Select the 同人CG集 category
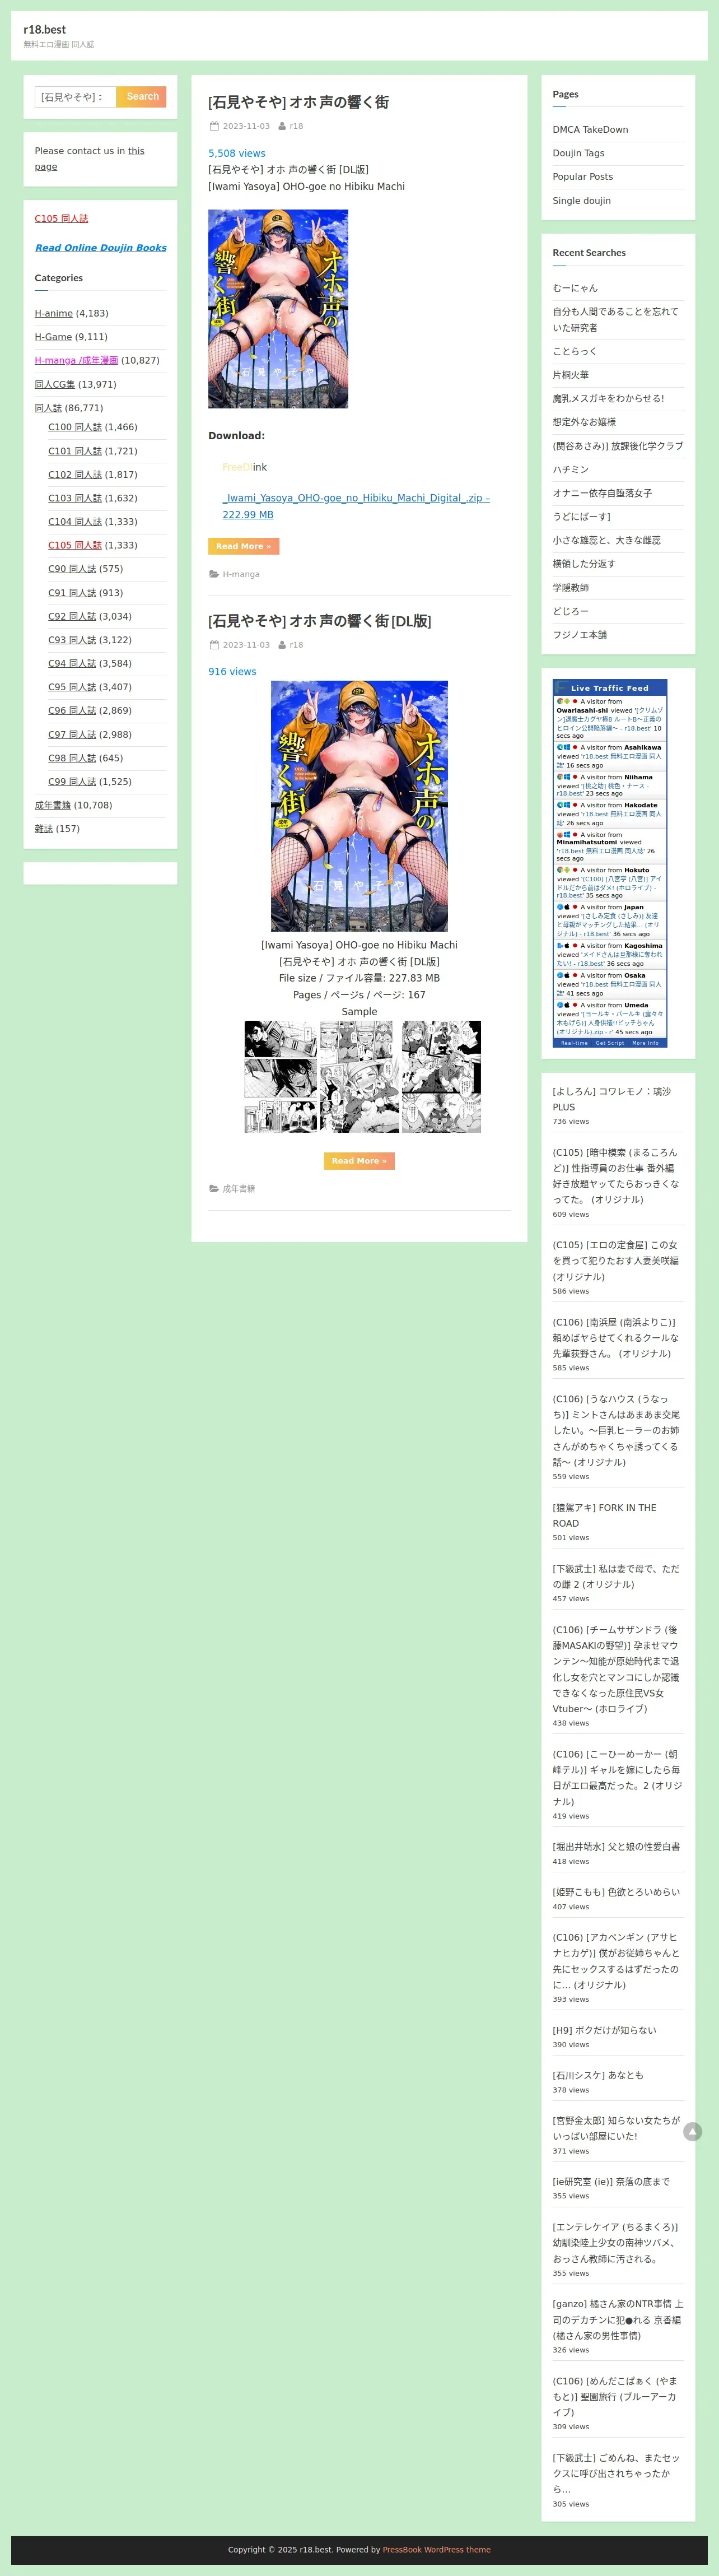Viewport: 719px width, 2576px height. [x=55, y=384]
